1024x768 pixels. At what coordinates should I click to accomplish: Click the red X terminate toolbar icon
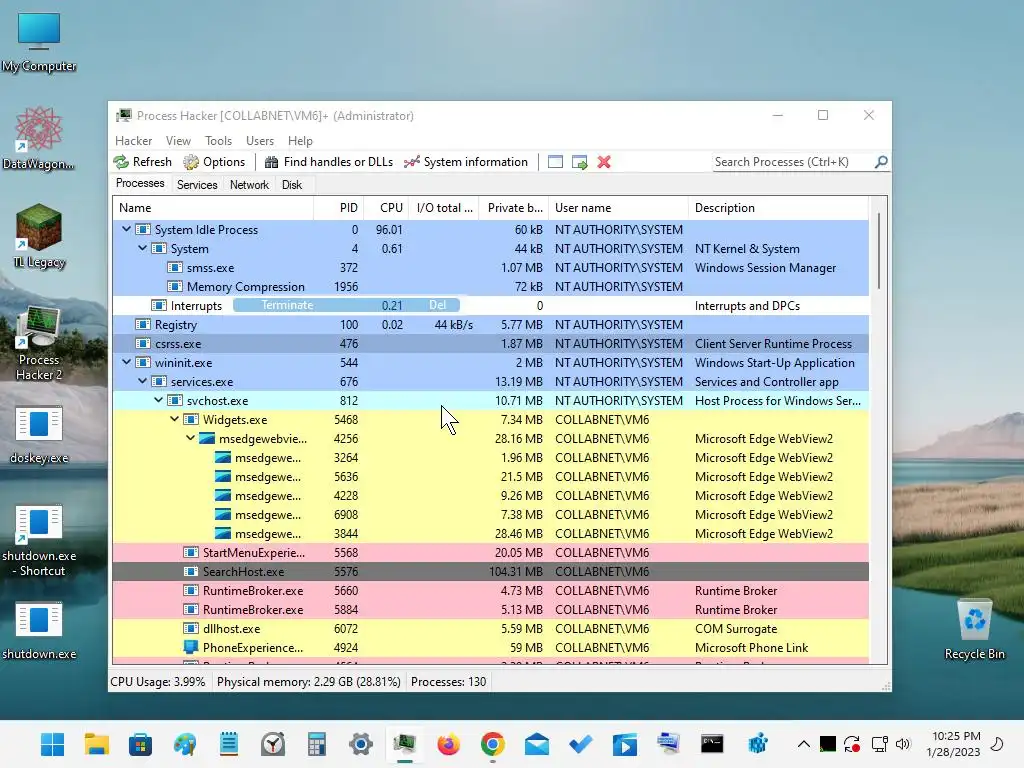604,162
